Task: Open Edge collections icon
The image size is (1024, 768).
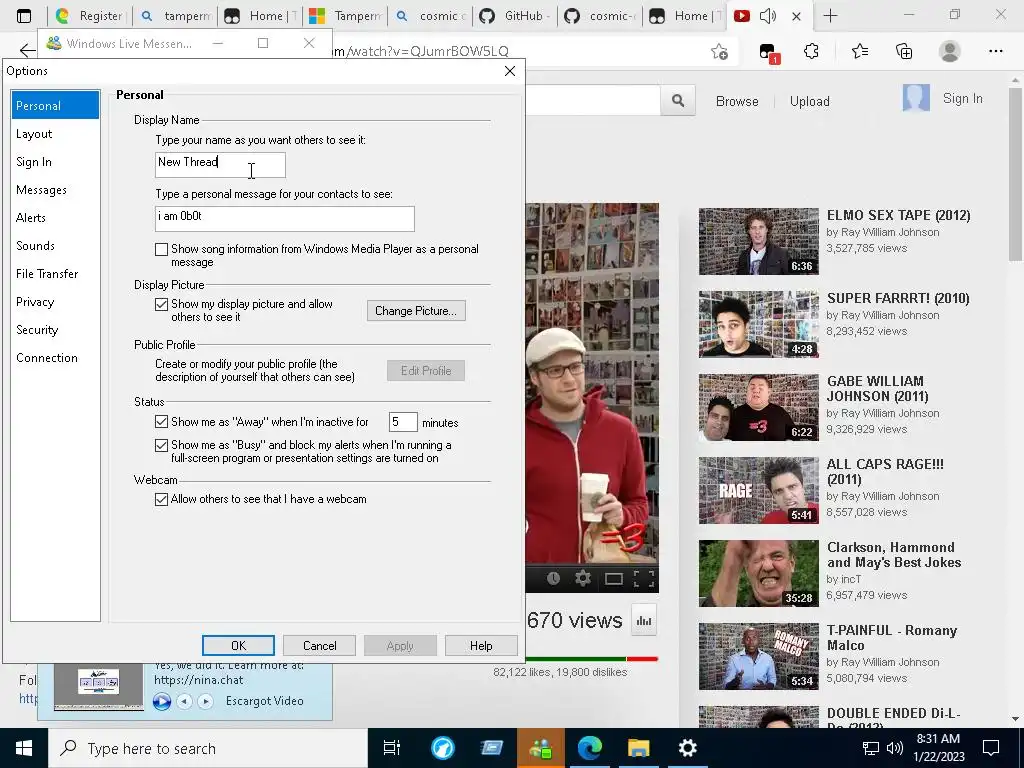Action: tap(904, 51)
